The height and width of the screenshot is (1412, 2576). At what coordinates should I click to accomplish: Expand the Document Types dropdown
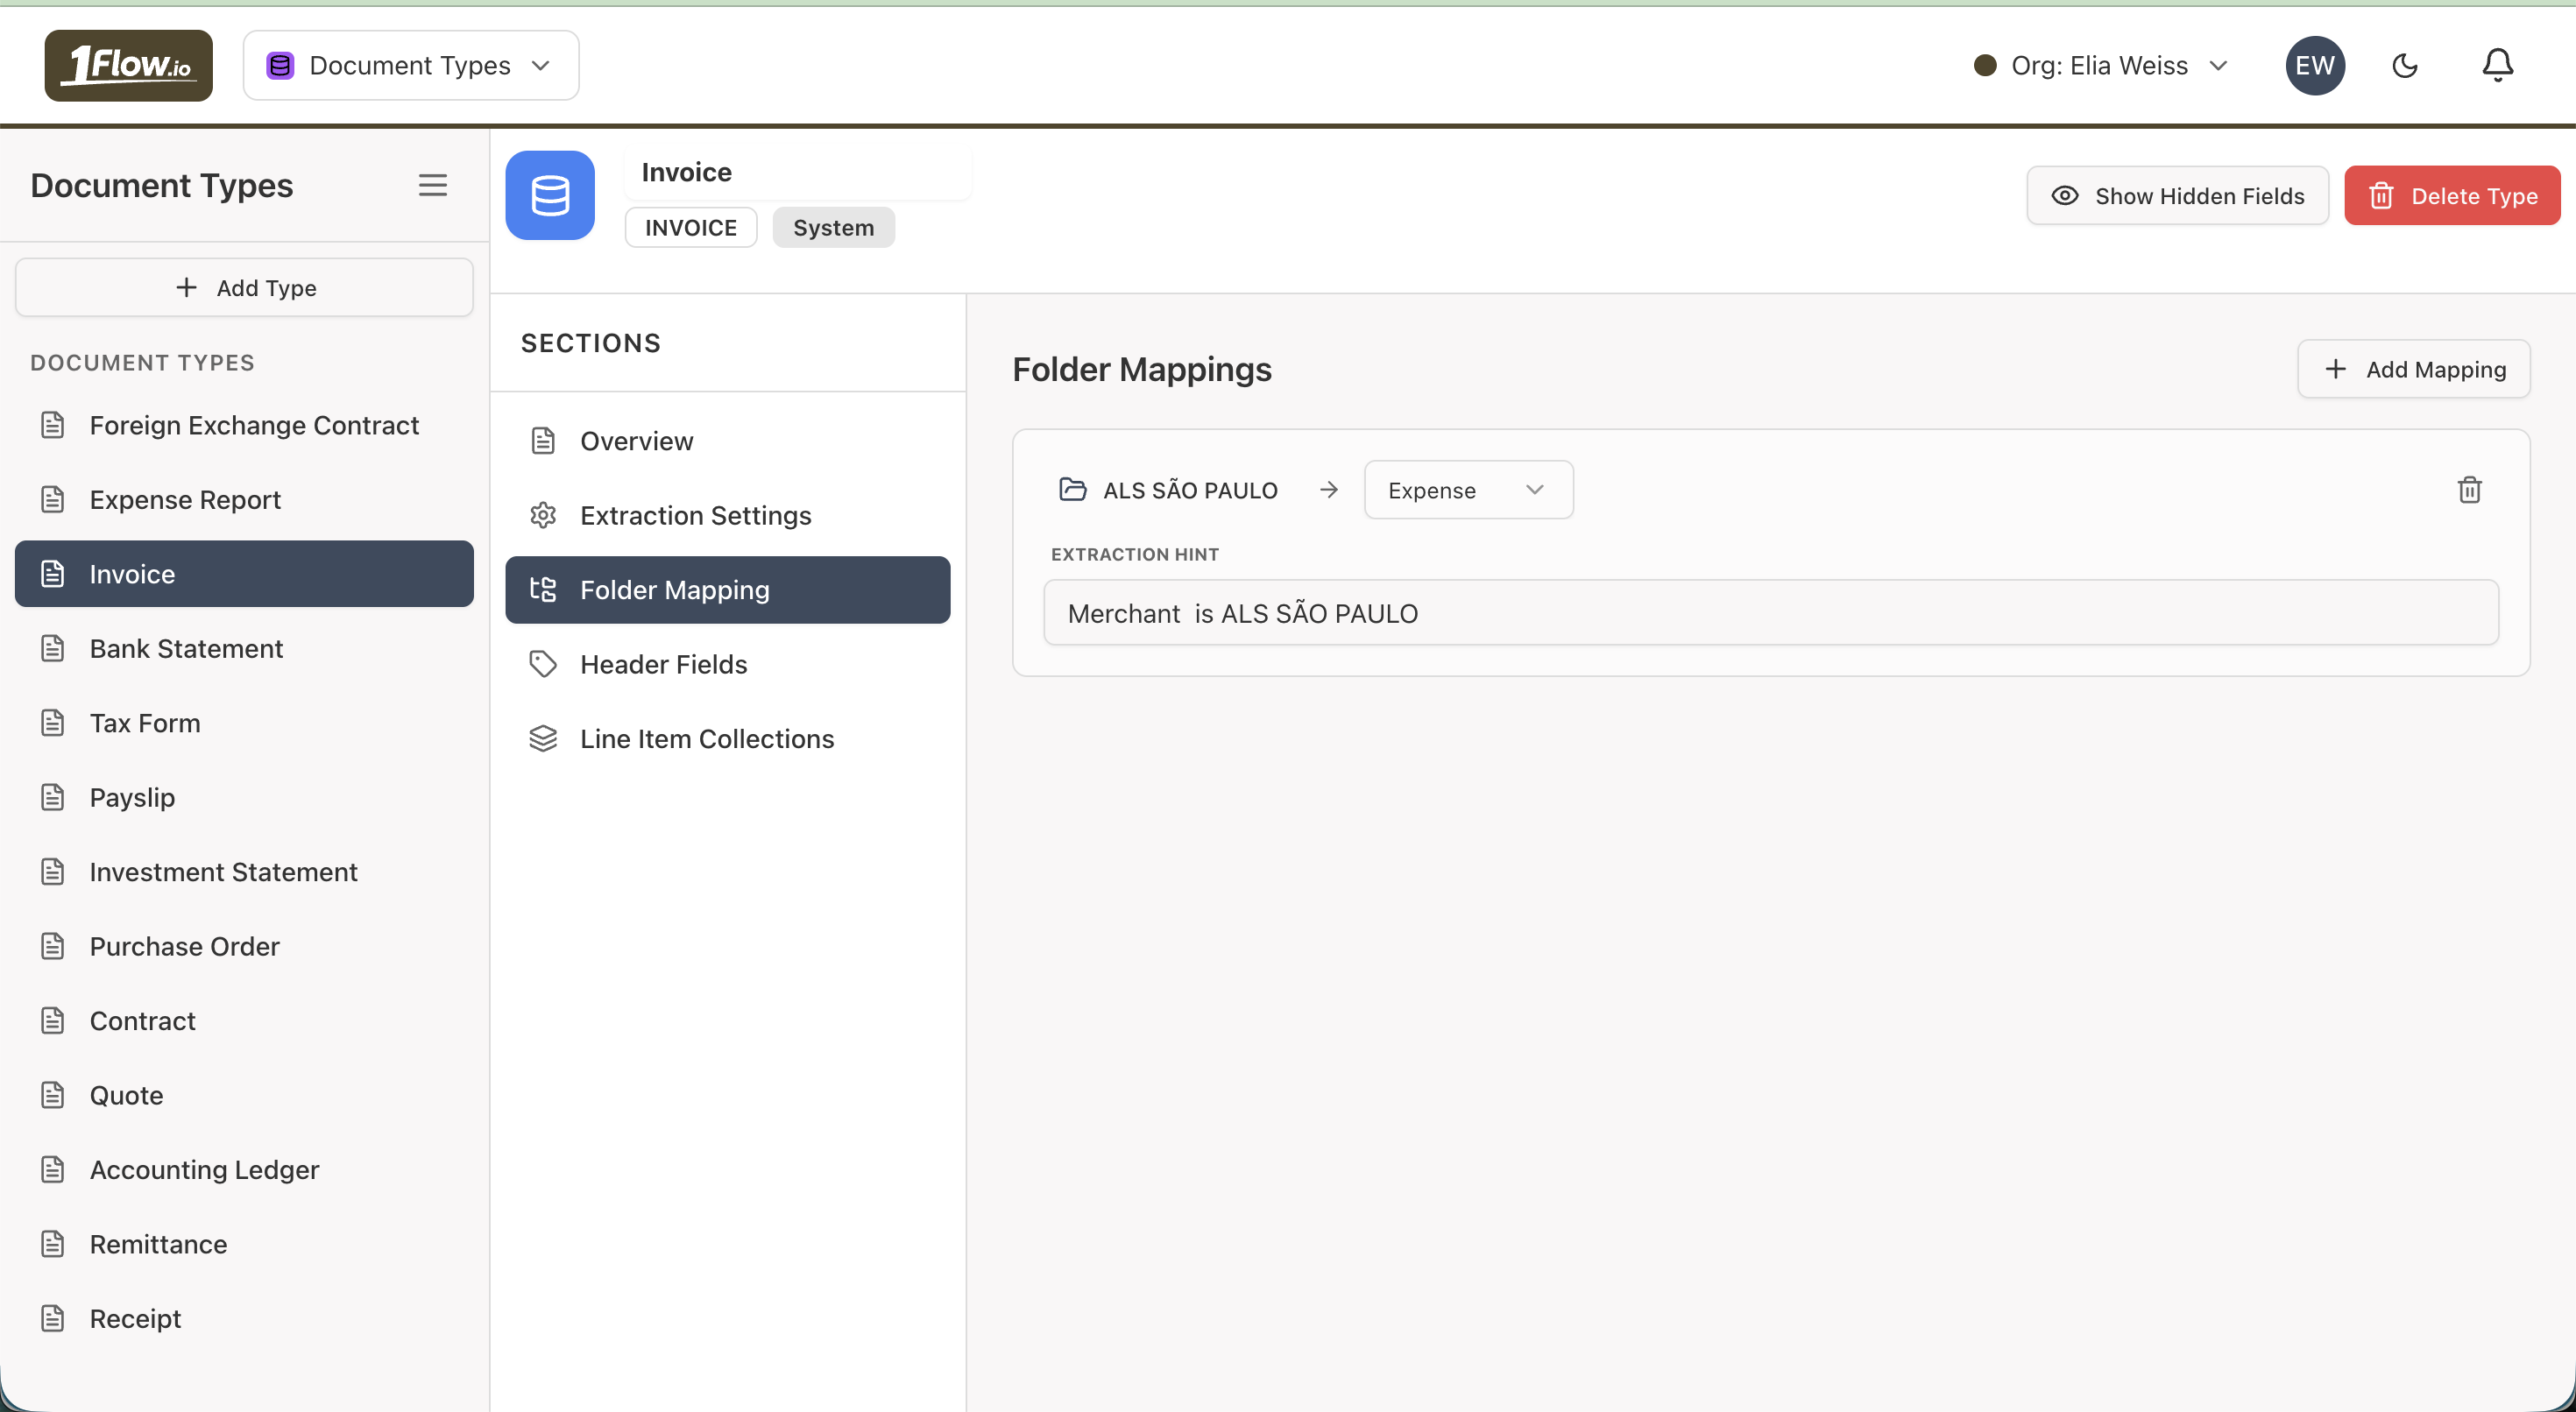(x=410, y=64)
